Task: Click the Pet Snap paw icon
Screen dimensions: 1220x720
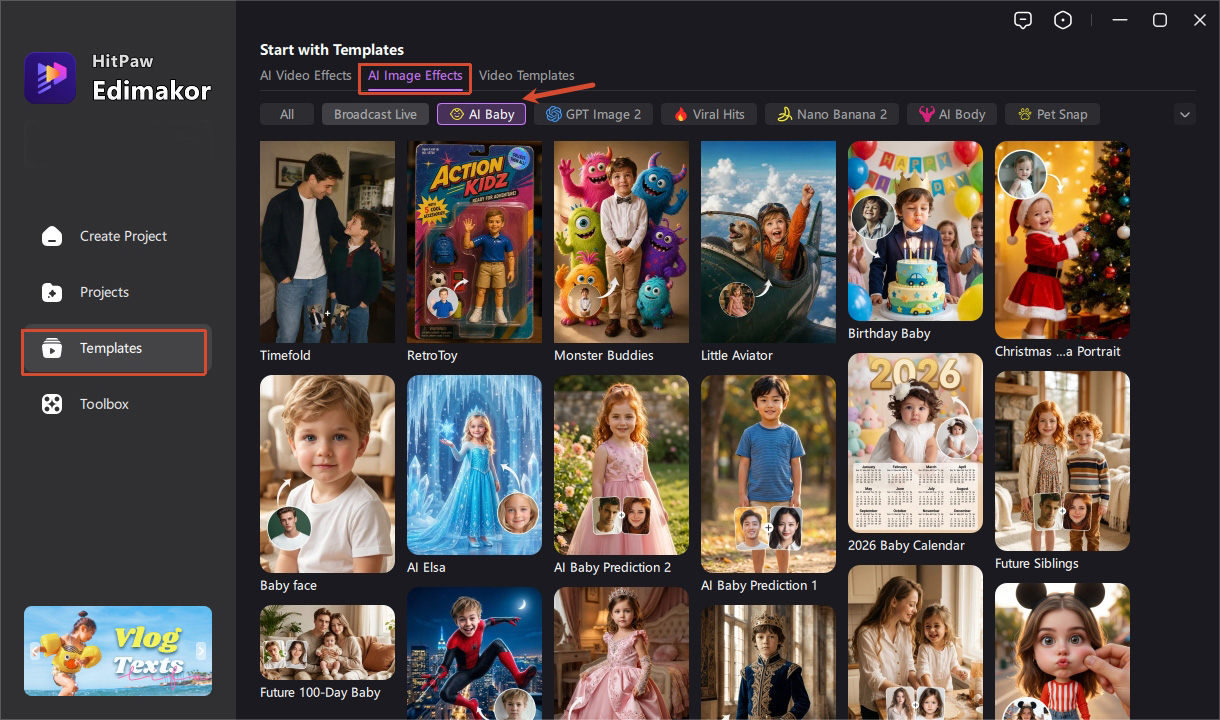Action: [1025, 115]
